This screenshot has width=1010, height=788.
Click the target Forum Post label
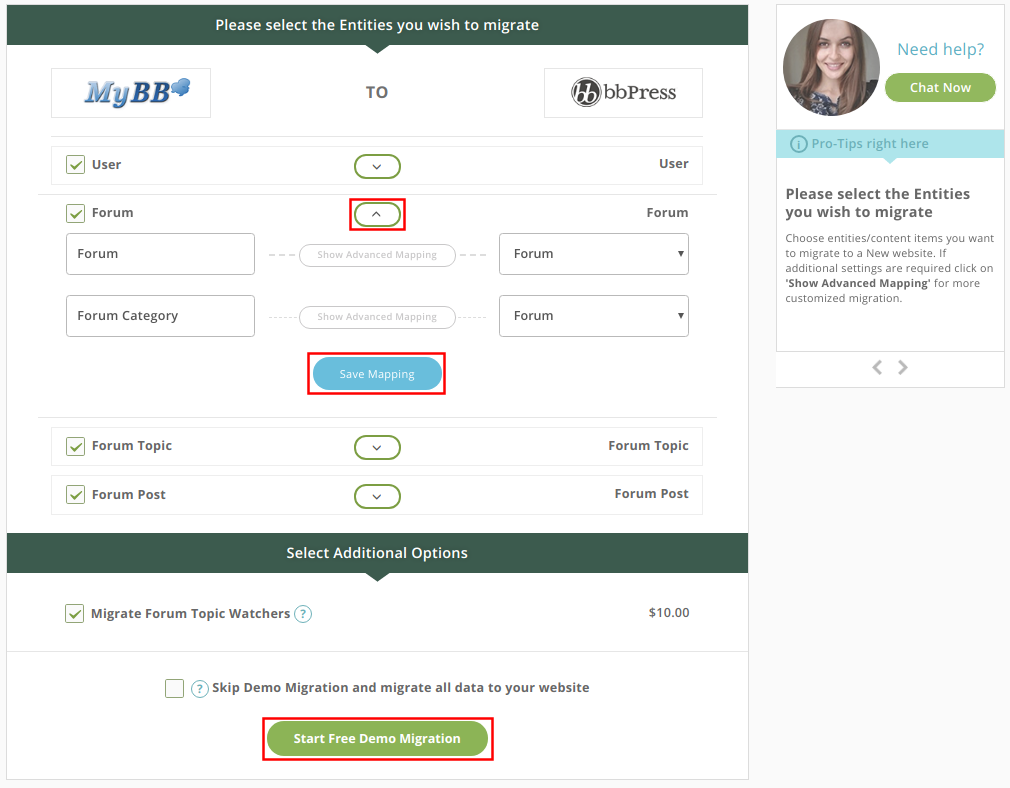(x=651, y=494)
